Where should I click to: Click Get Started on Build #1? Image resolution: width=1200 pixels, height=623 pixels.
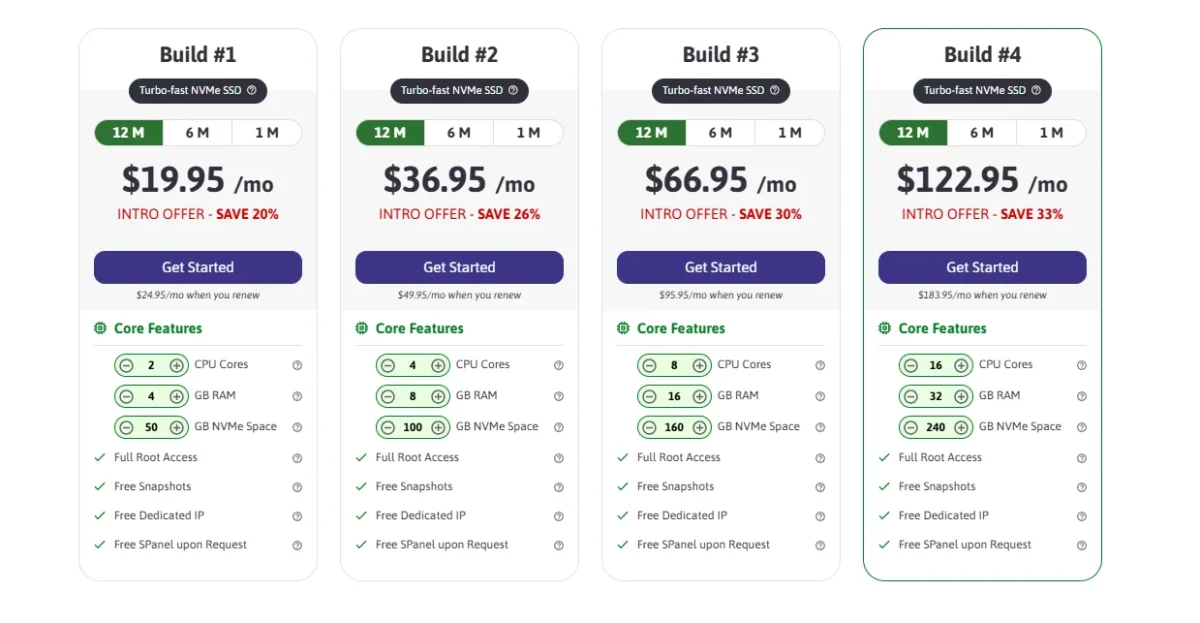tap(197, 267)
